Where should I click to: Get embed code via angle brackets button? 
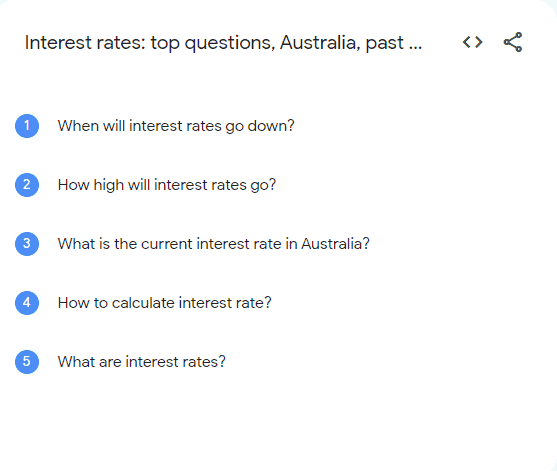tap(472, 42)
